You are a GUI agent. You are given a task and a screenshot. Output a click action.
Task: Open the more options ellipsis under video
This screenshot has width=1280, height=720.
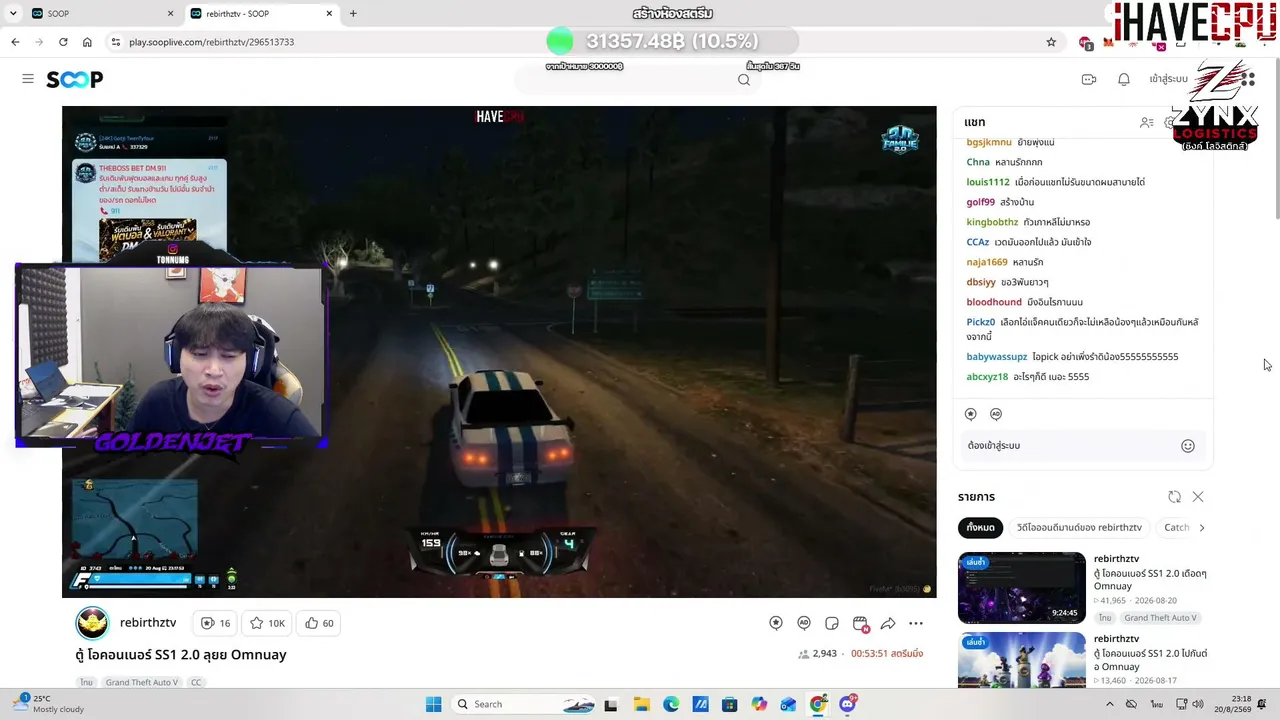(x=916, y=623)
